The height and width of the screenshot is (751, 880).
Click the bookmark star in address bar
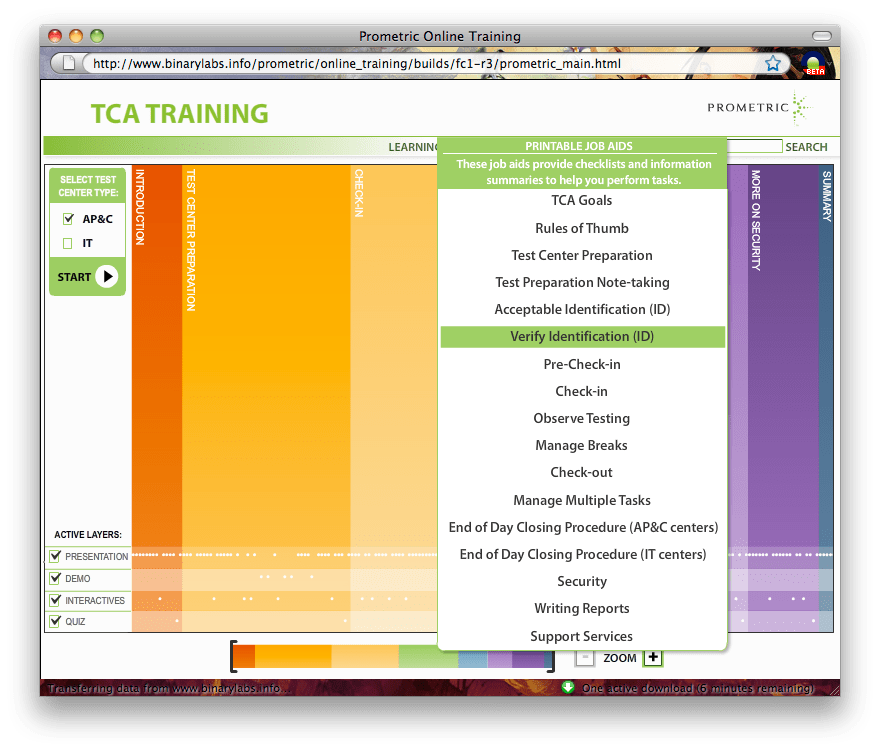pyautogui.click(x=773, y=63)
